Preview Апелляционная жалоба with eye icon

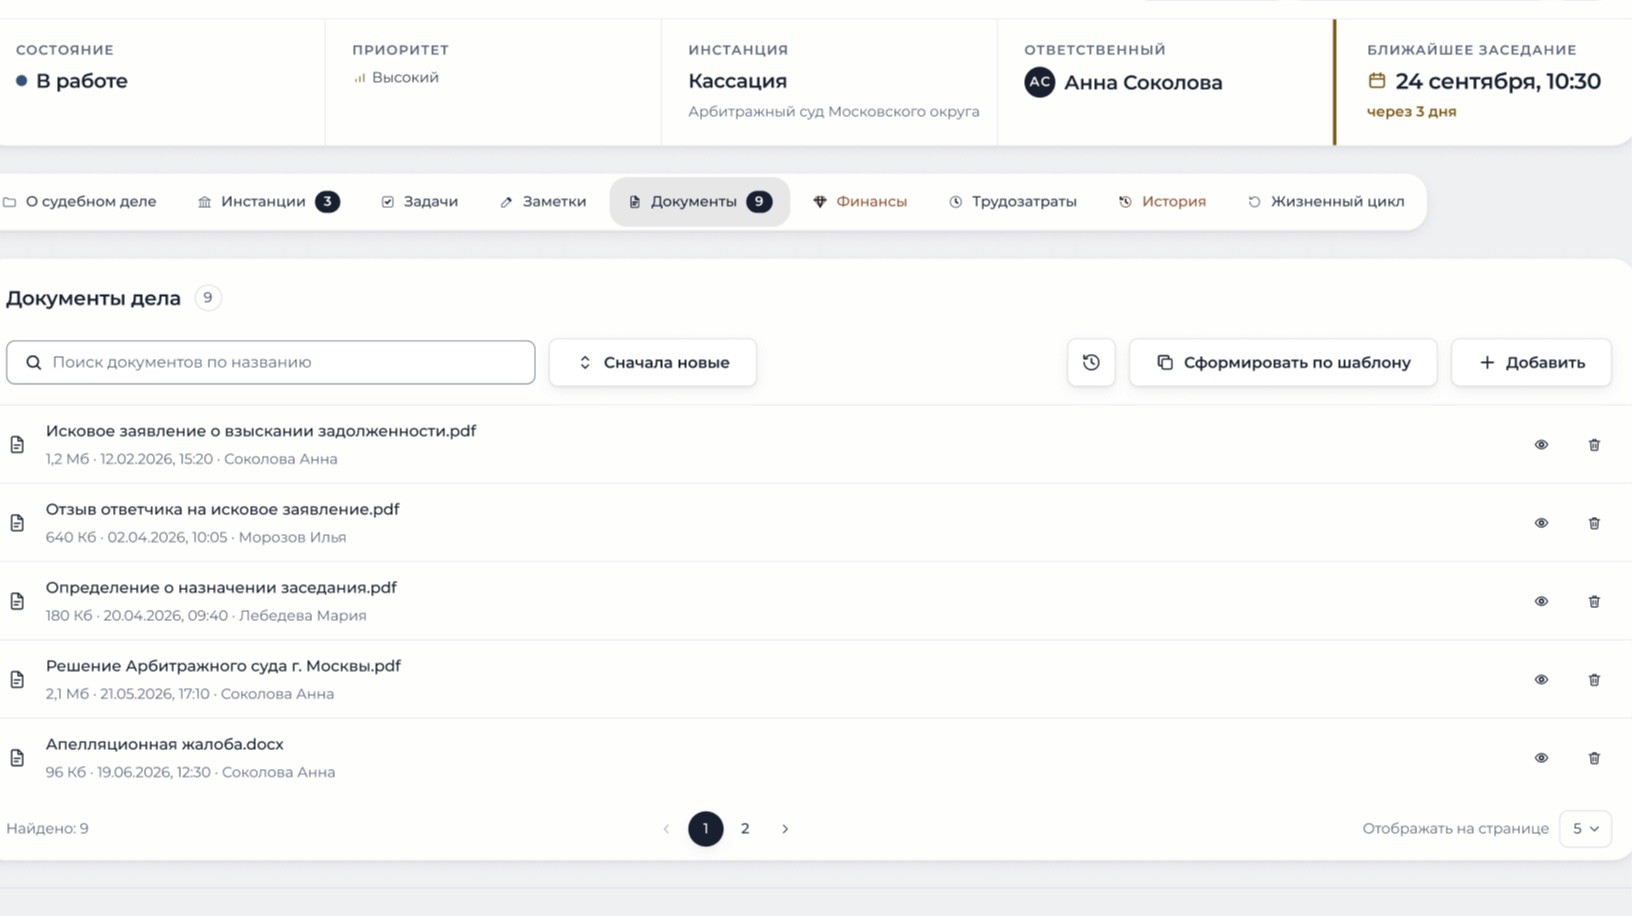click(1541, 758)
